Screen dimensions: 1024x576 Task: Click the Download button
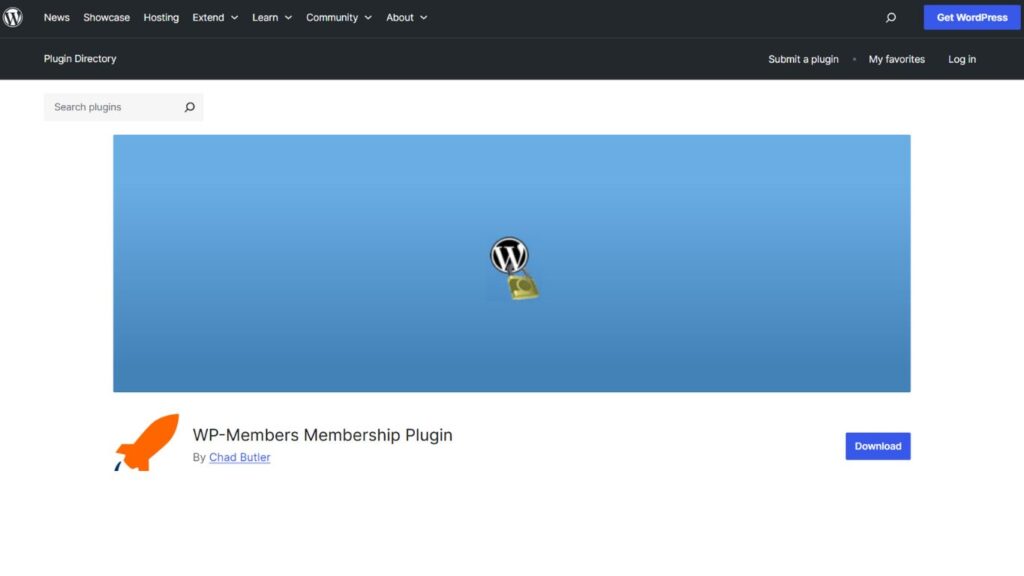tap(877, 446)
